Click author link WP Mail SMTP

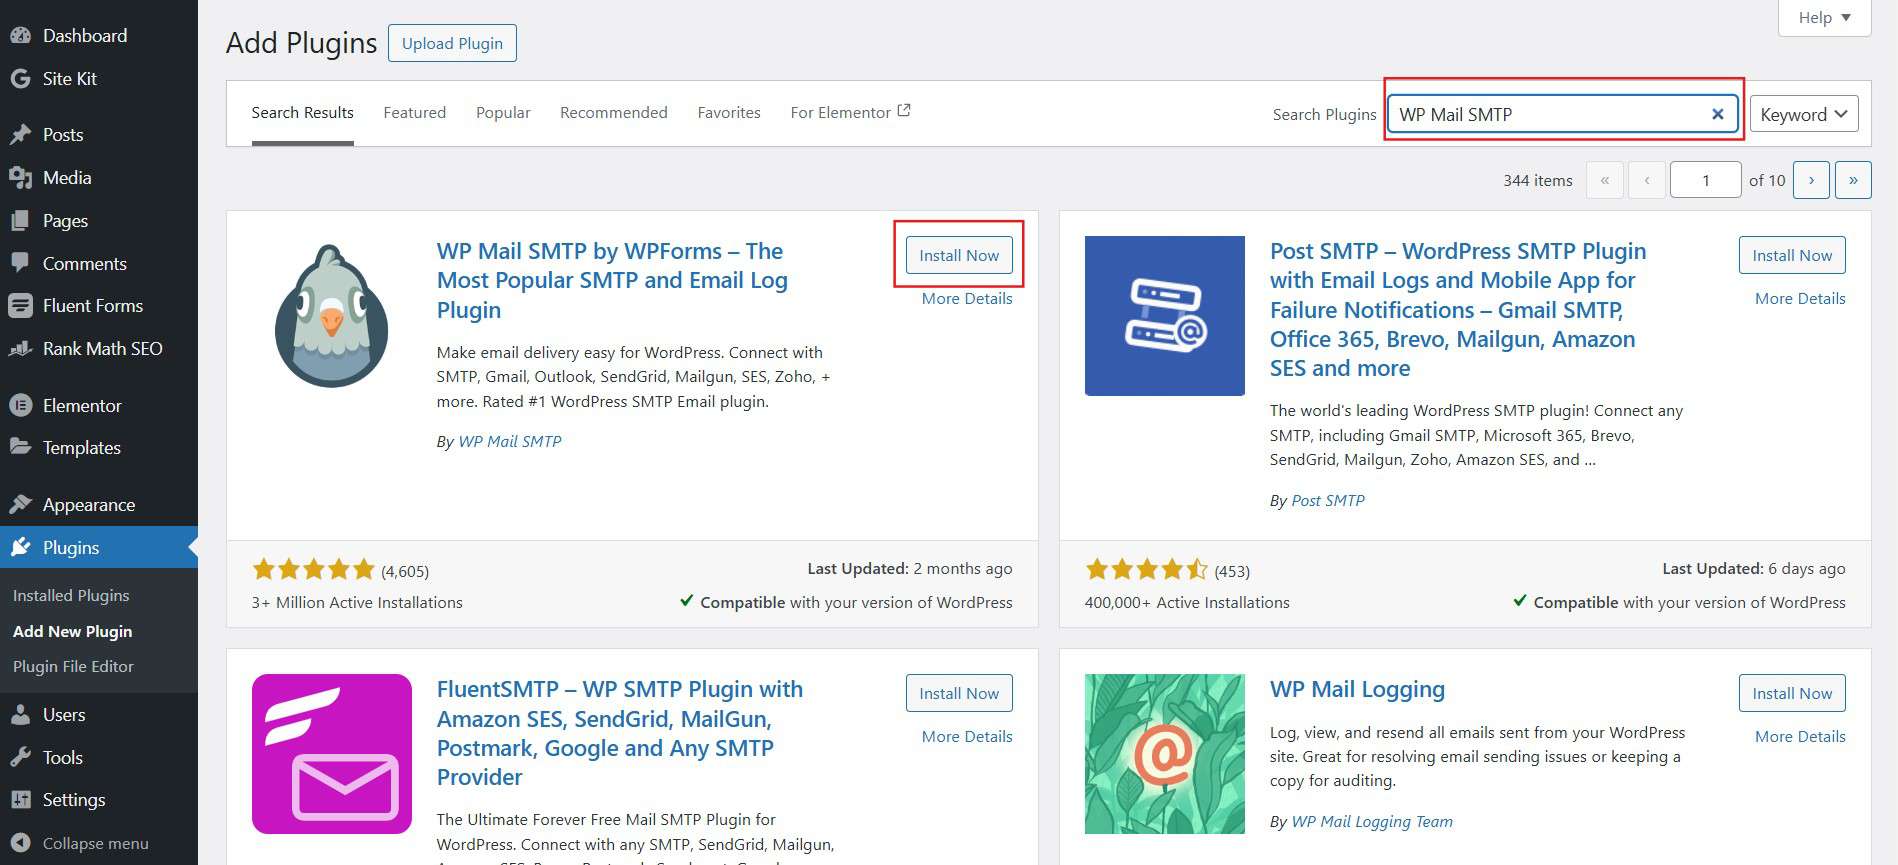pyautogui.click(x=510, y=441)
